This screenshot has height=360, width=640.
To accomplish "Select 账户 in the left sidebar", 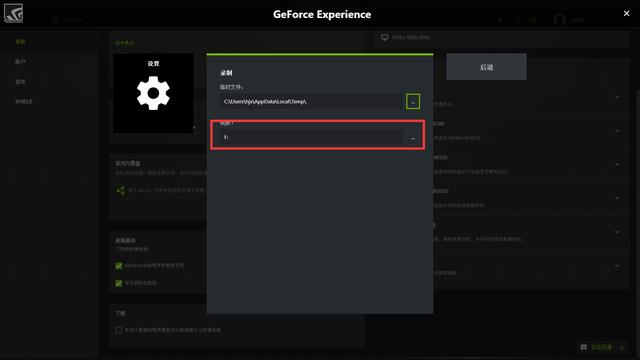I will 20,62.
